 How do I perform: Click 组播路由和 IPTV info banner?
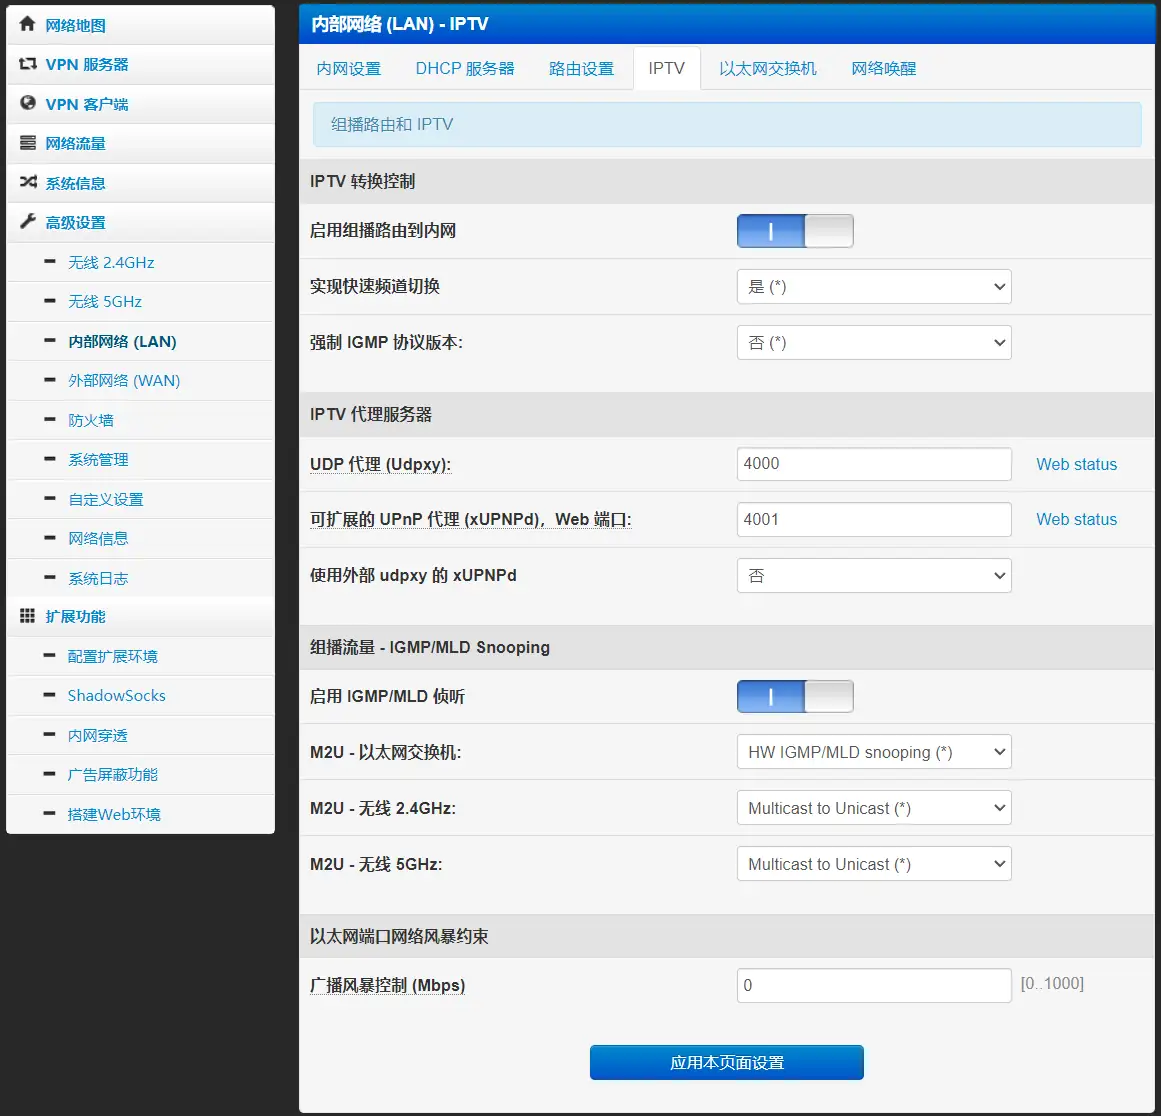coord(727,124)
